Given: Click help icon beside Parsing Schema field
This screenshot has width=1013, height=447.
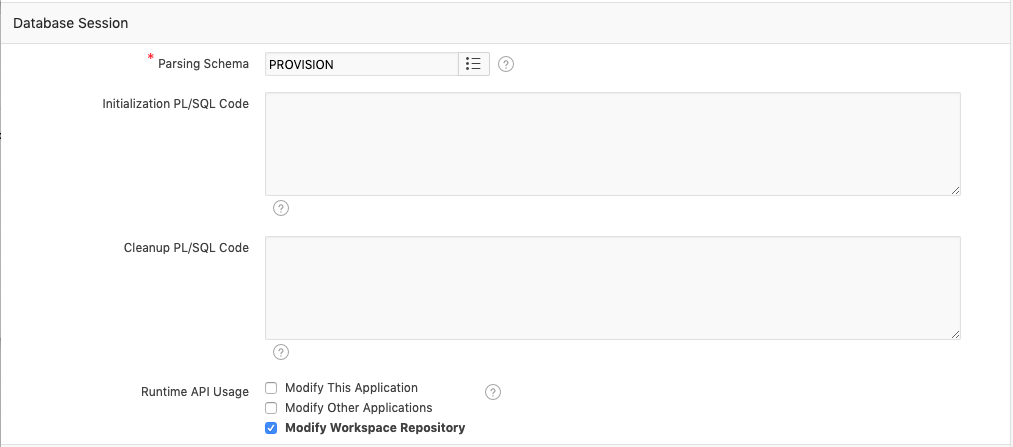Looking at the screenshot, I should point(506,64).
